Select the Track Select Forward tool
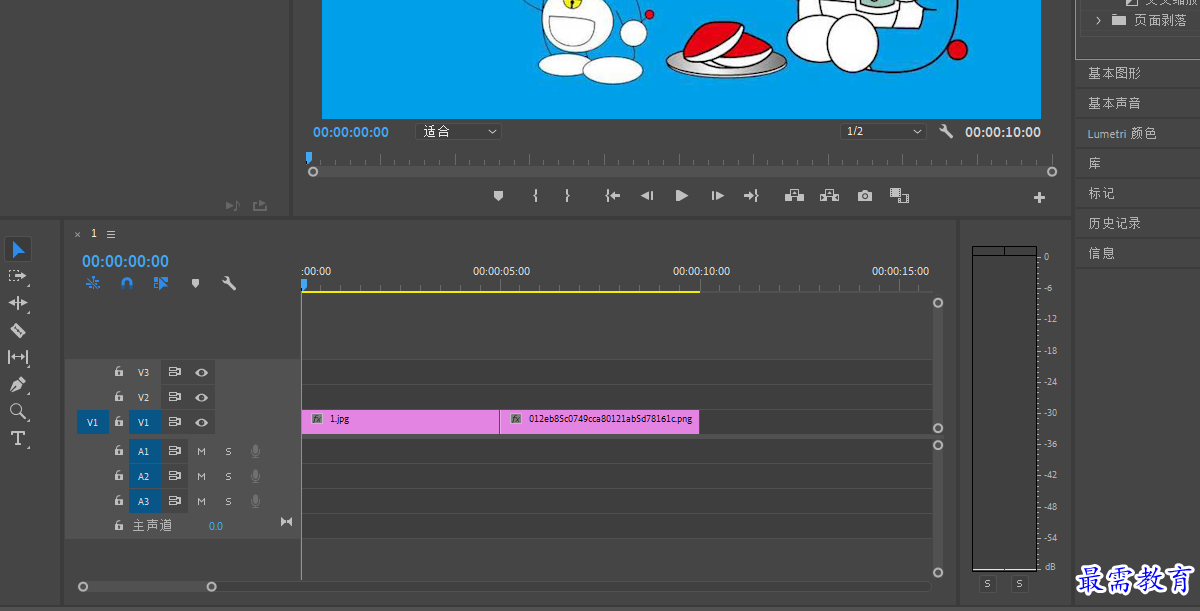1200x611 pixels. click(18, 276)
